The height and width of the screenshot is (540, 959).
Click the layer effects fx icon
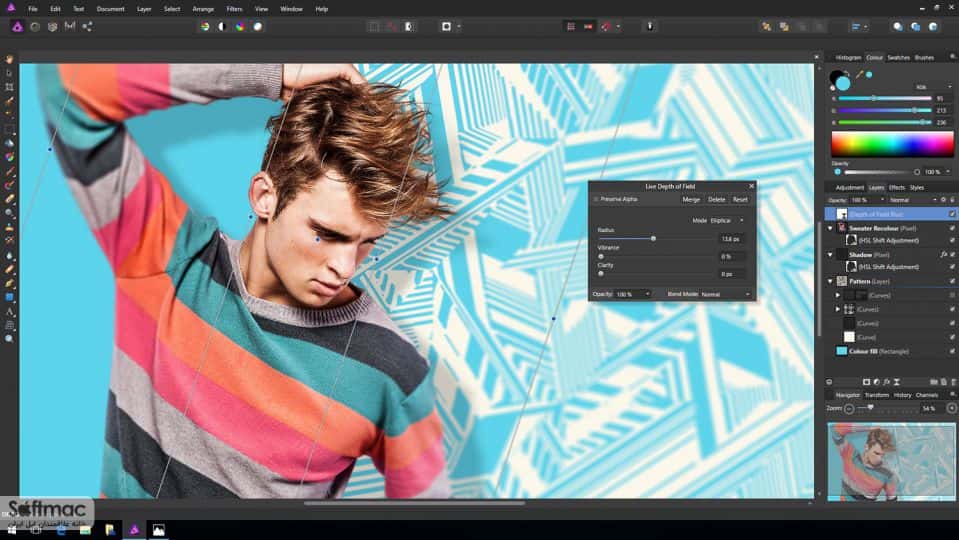point(886,382)
